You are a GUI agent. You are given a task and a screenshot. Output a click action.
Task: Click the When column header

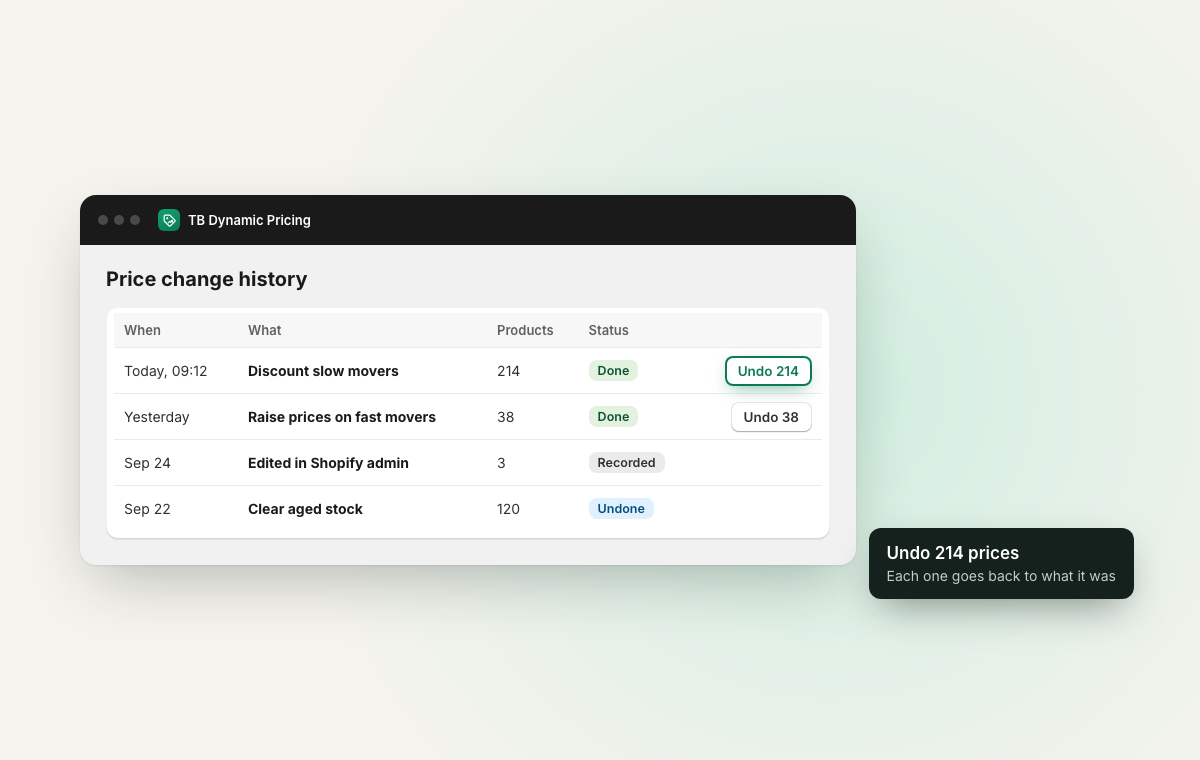[142, 330]
